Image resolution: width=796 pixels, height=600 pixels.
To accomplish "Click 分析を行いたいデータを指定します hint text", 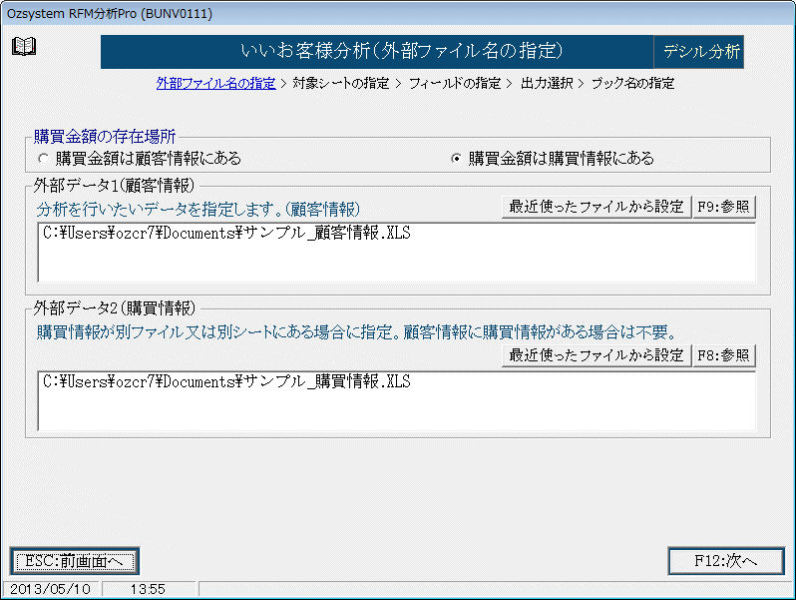I will 198,209.
